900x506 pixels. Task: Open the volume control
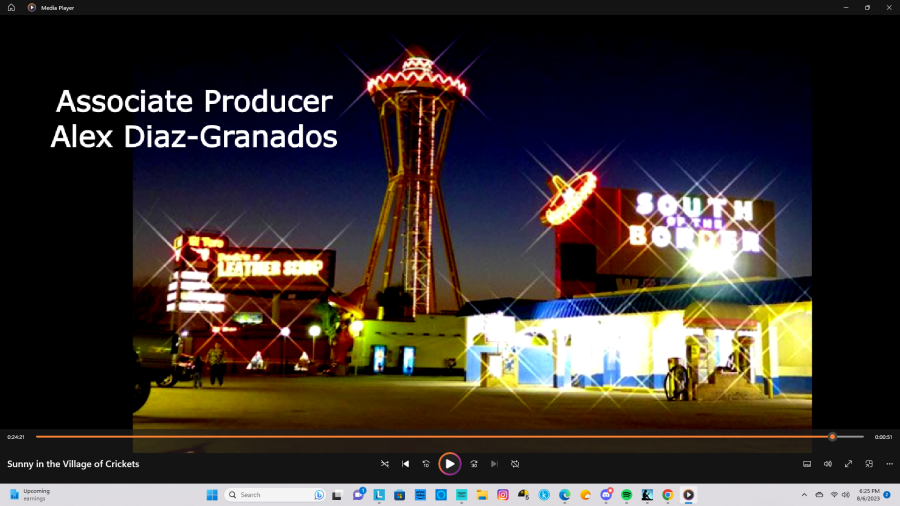(828, 464)
